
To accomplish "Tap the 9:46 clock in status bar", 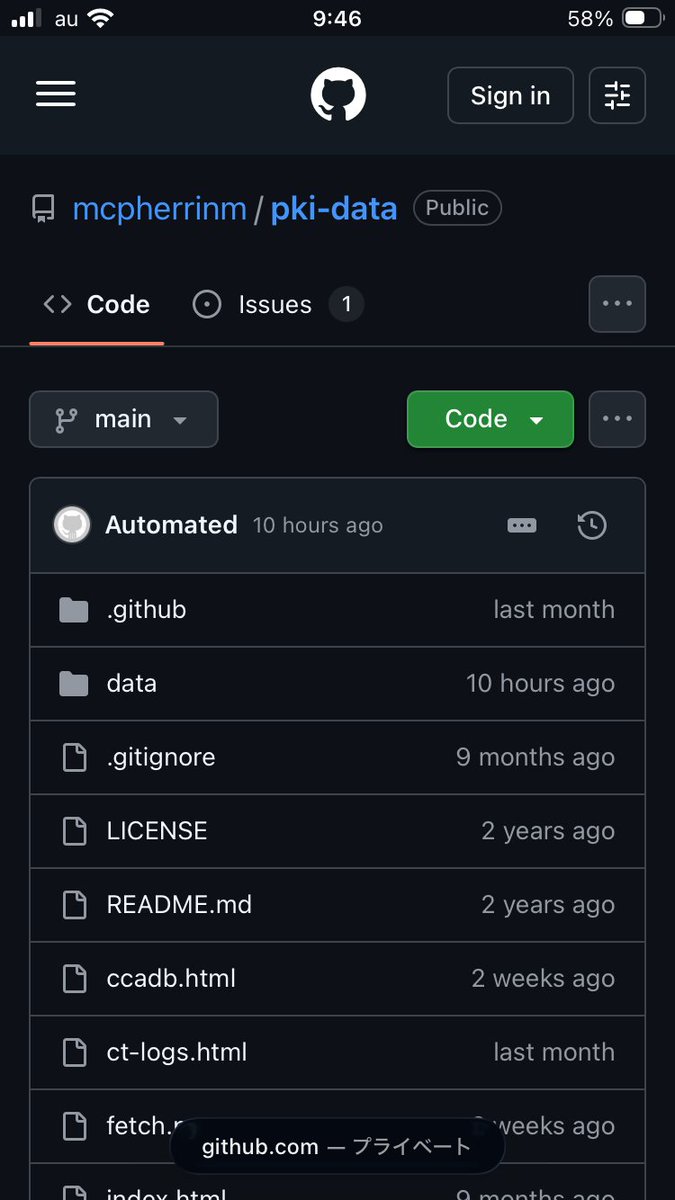I will [x=337, y=18].
